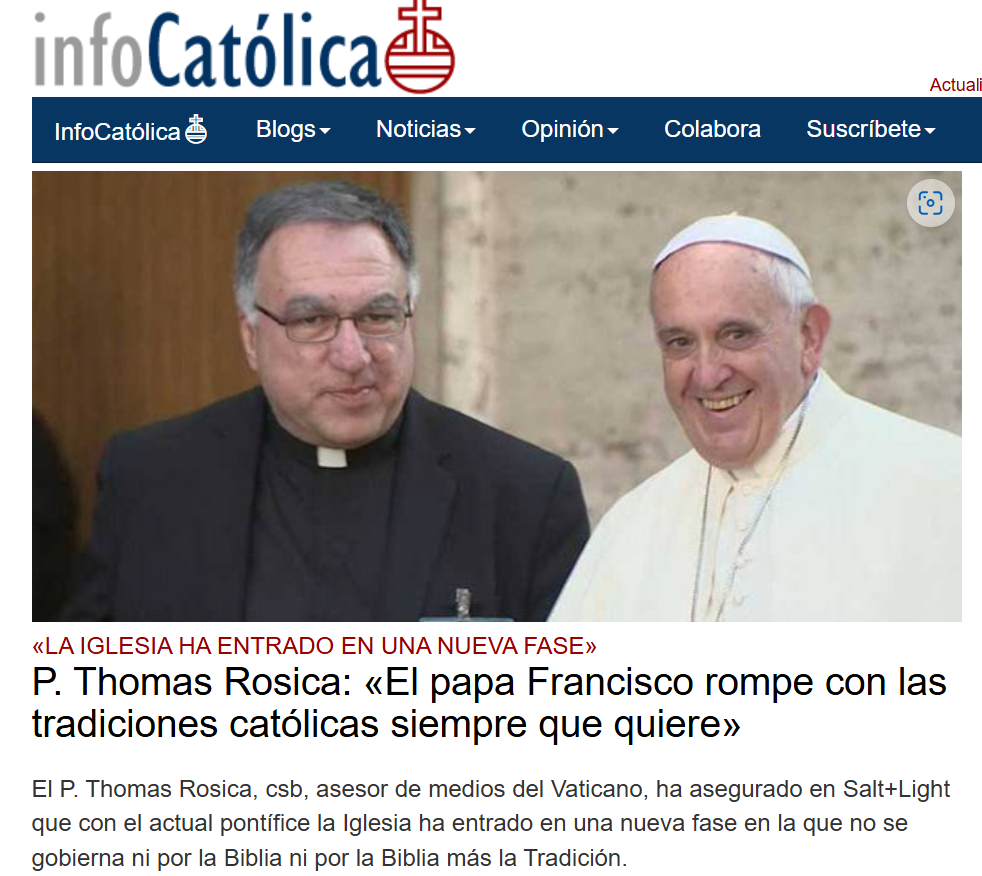Click the blue Católica wordmark in header
Image resolution: width=982 pixels, height=876 pixels.
pyautogui.click(x=265, y=49)
